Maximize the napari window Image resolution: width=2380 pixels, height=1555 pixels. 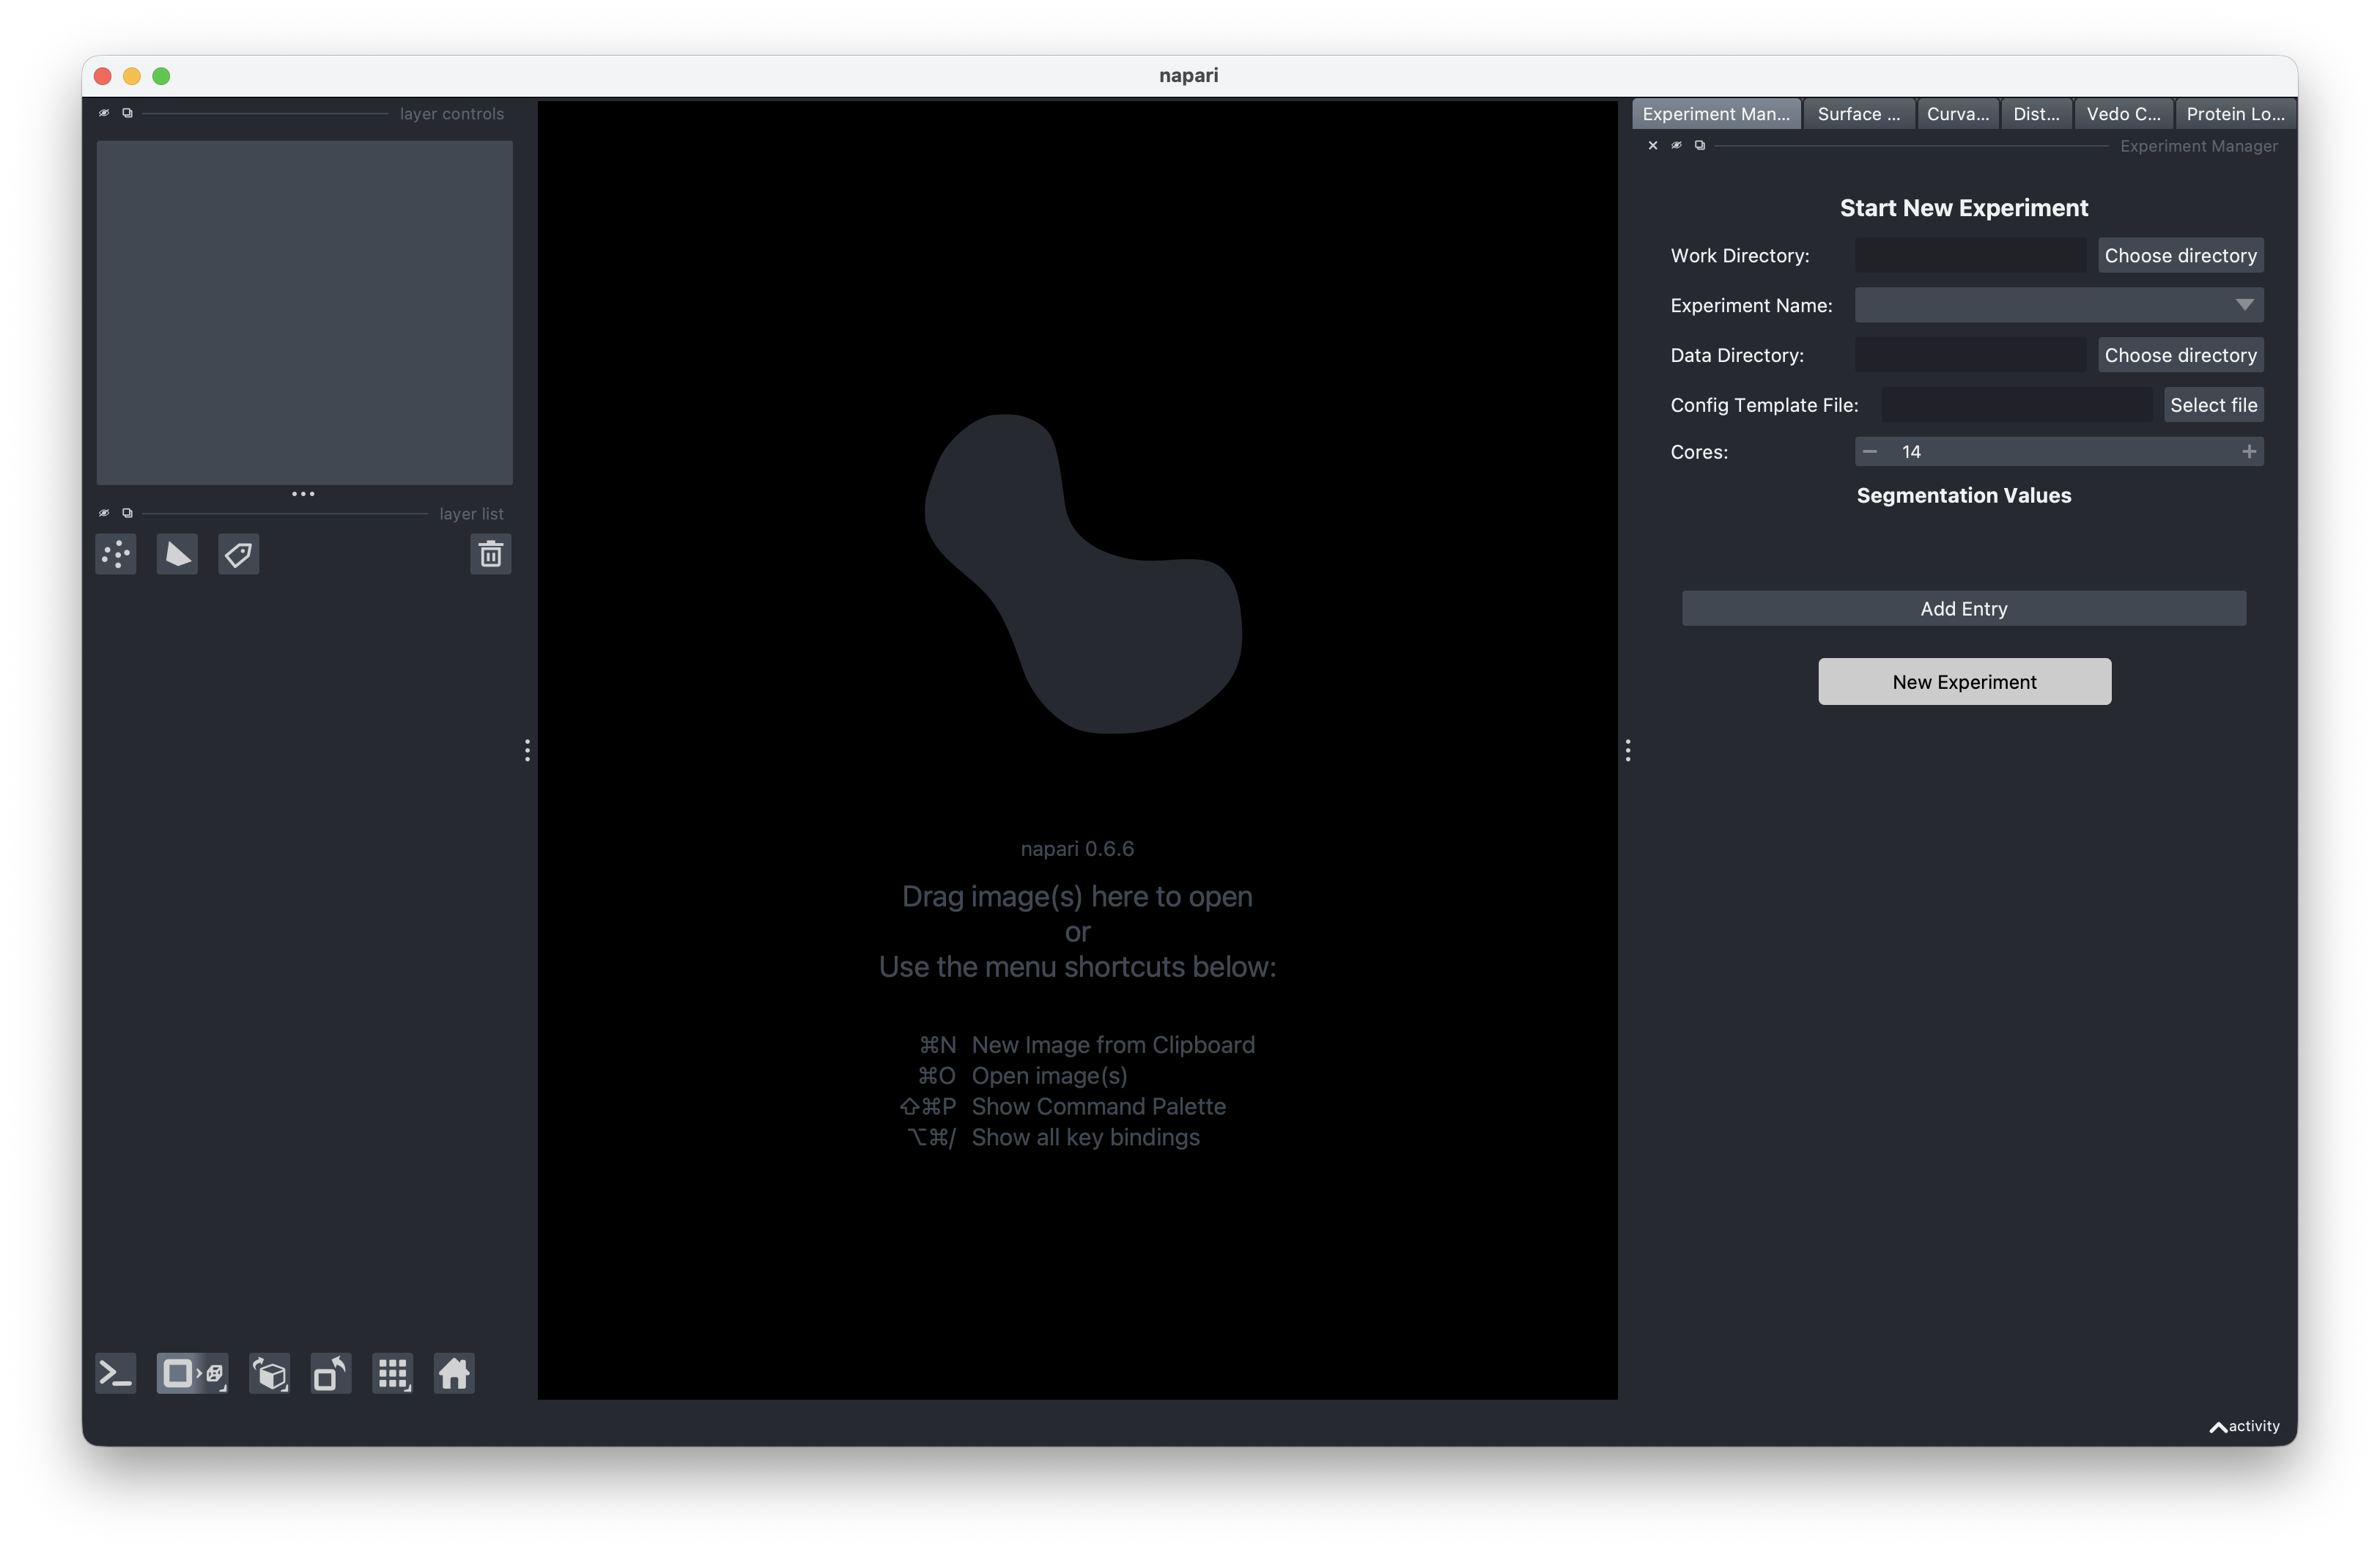(x=161, y=76)
